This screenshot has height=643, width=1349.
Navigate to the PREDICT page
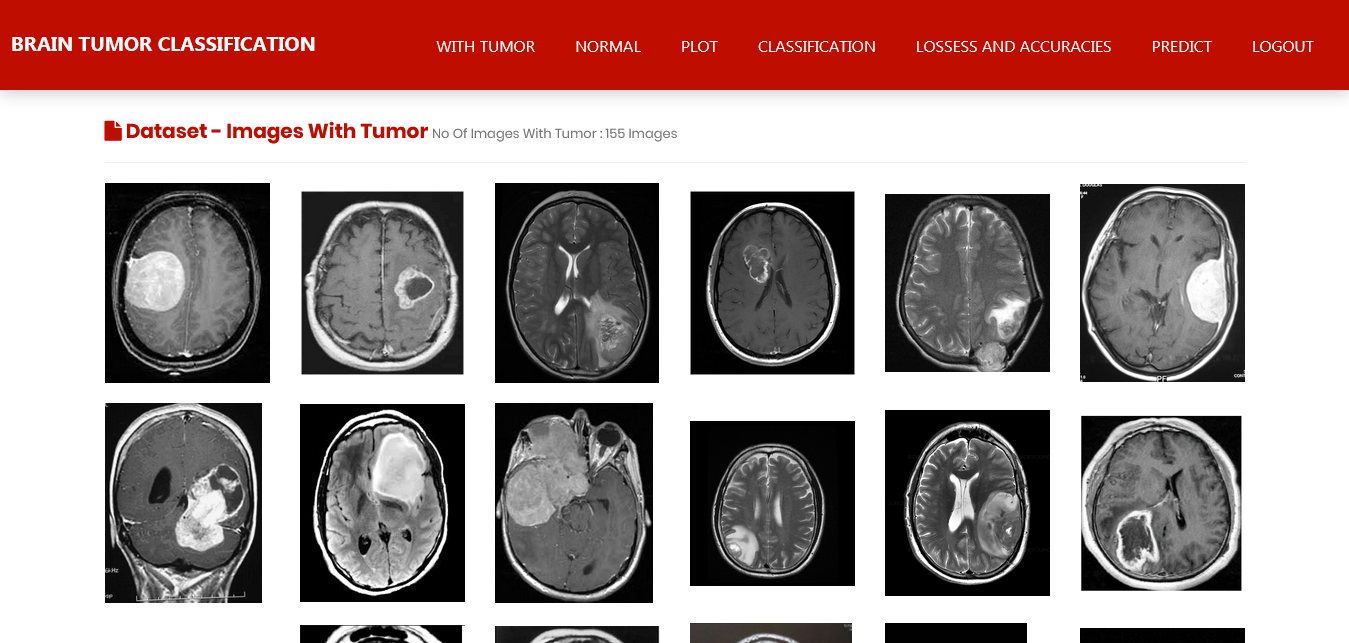click(x=1182, y=46)
